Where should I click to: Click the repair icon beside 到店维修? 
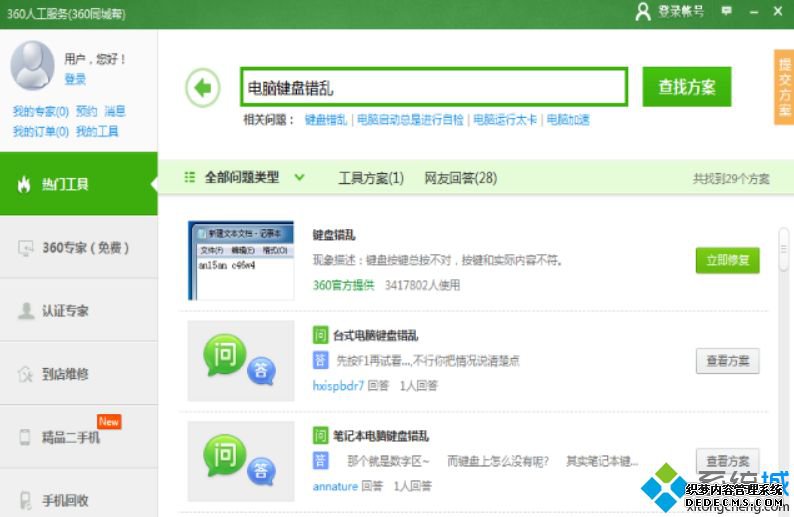click(25, 374)
